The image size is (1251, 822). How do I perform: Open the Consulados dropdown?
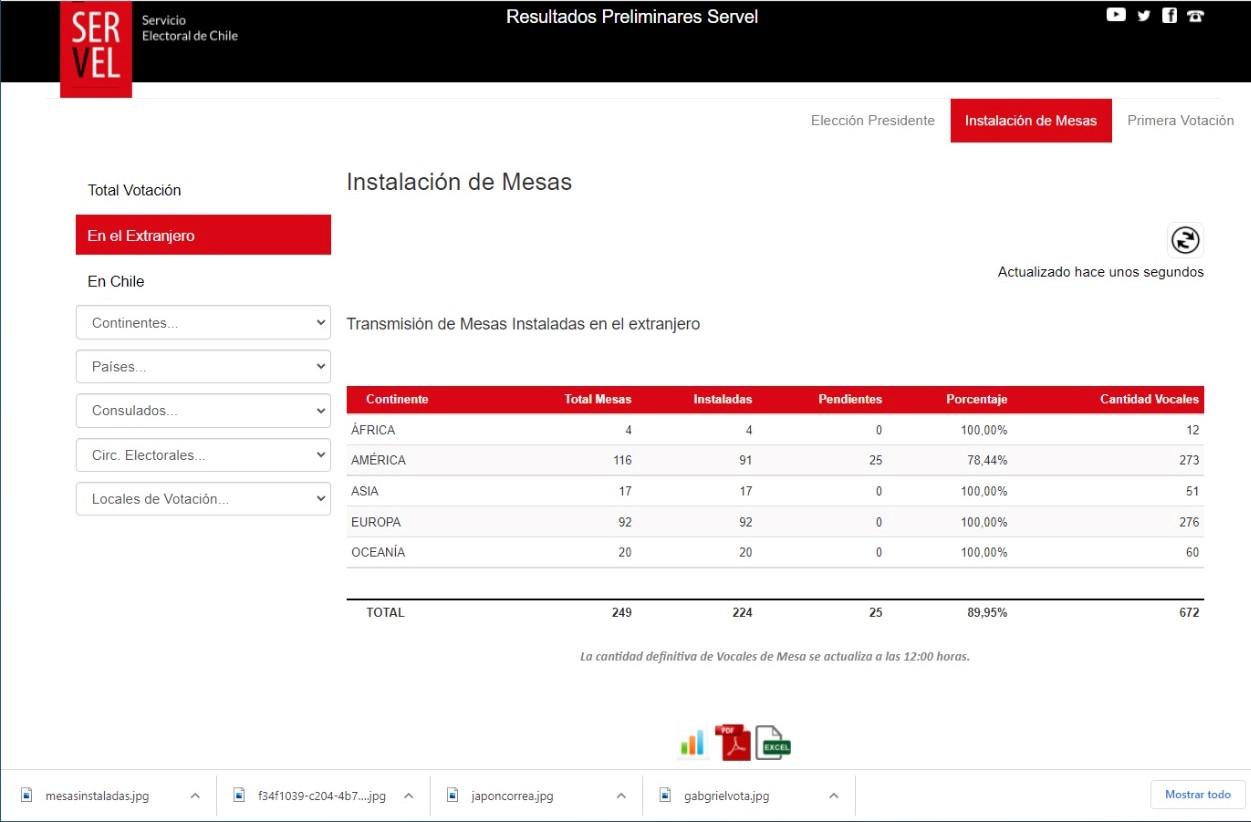[203, 411]
